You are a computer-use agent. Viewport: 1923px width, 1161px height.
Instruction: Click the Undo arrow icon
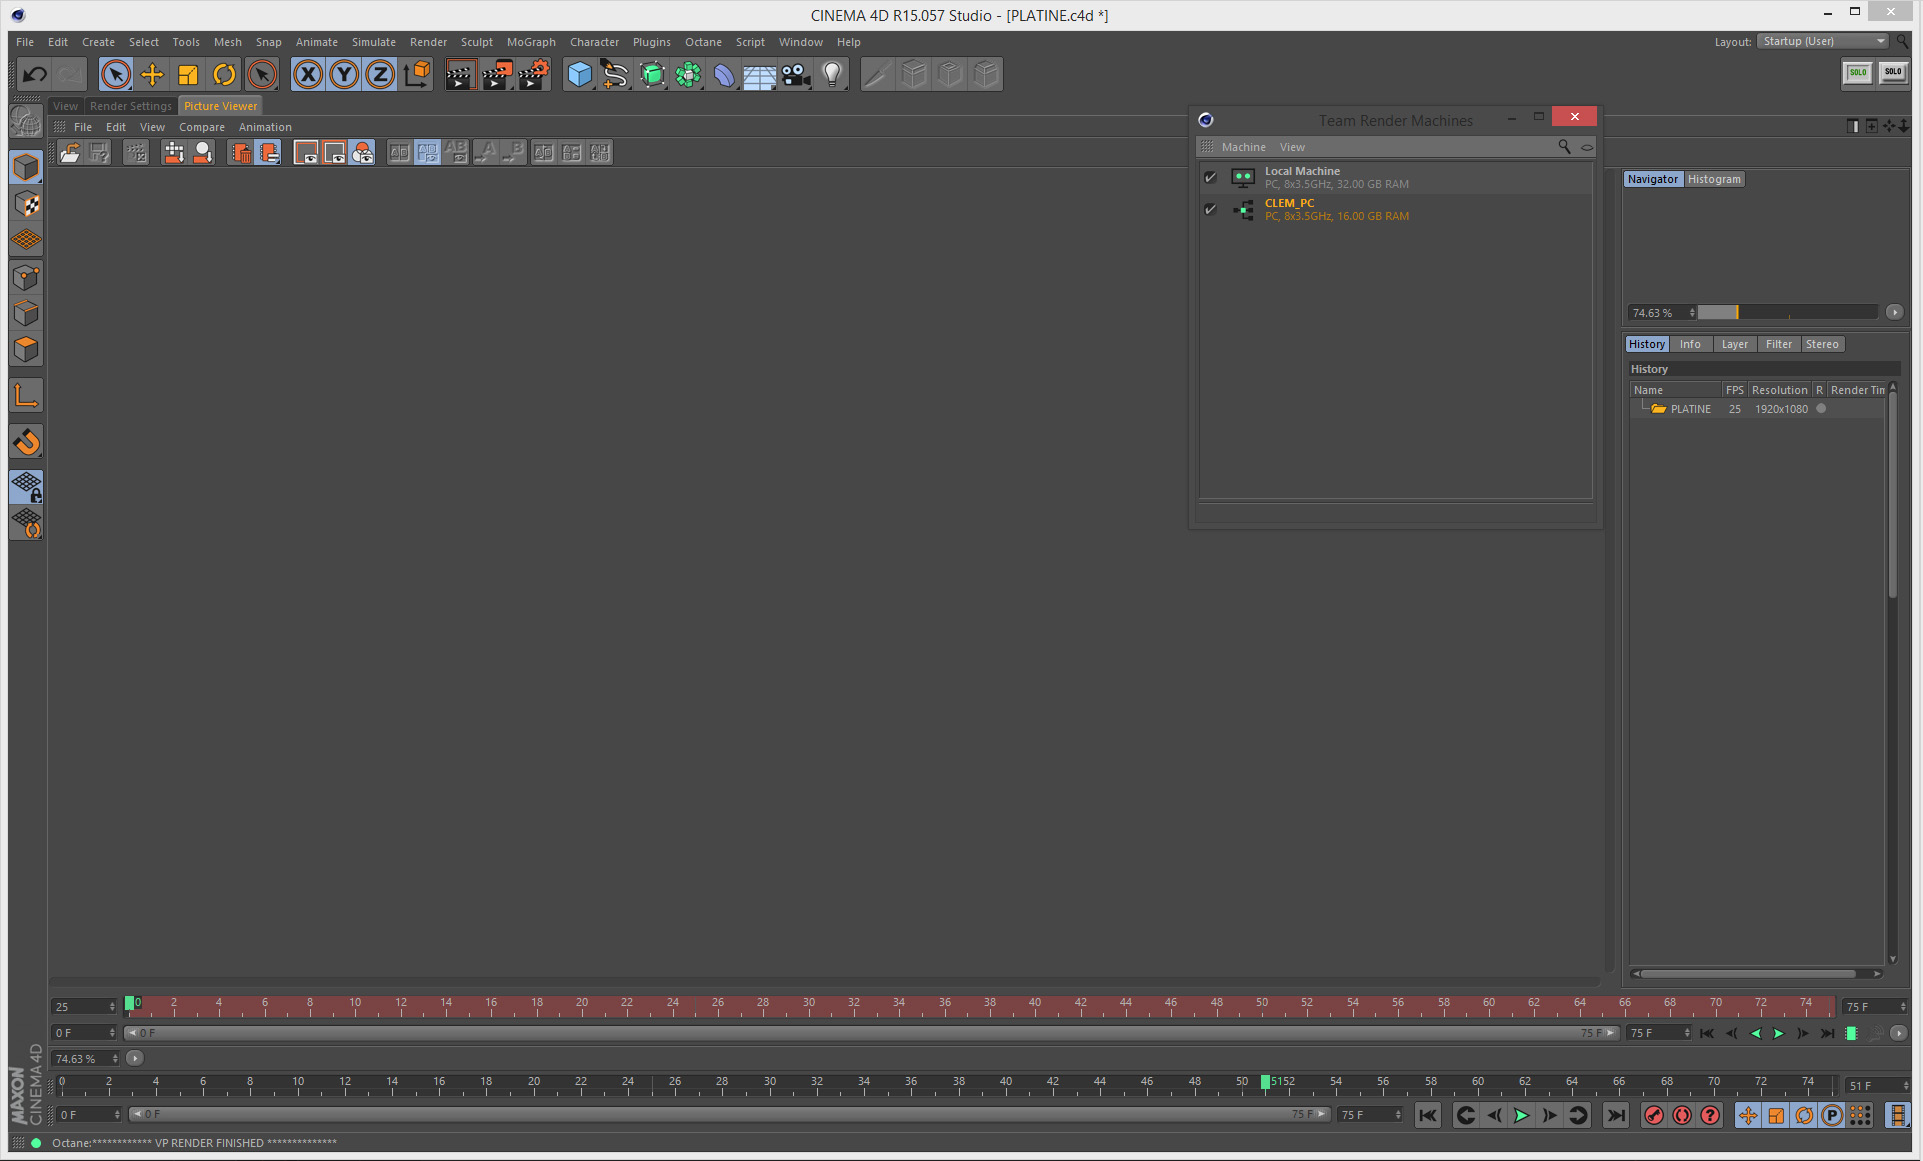(35, 74)
